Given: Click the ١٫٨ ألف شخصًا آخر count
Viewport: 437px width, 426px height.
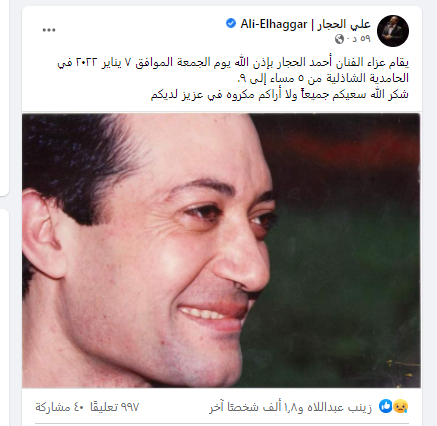Looking at the screenshot, I should 251,407.
